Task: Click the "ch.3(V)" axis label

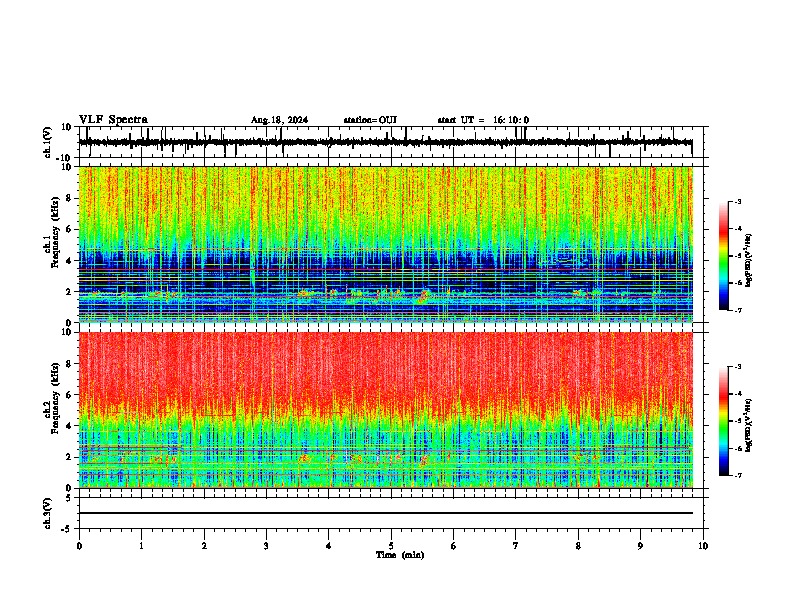Action: point(48,514)
